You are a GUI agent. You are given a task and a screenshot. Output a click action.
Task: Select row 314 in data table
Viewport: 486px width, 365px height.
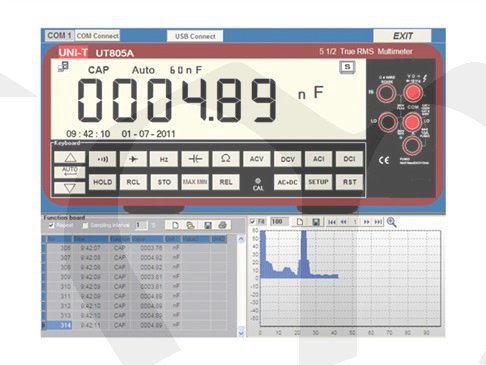tap(135, 325)
